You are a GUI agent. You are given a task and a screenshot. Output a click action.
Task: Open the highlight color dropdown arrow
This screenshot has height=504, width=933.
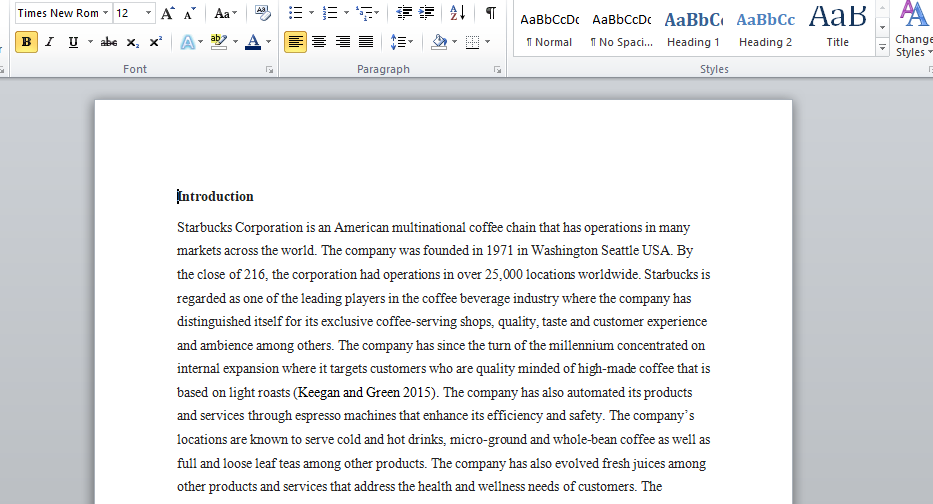coord(236,42)
